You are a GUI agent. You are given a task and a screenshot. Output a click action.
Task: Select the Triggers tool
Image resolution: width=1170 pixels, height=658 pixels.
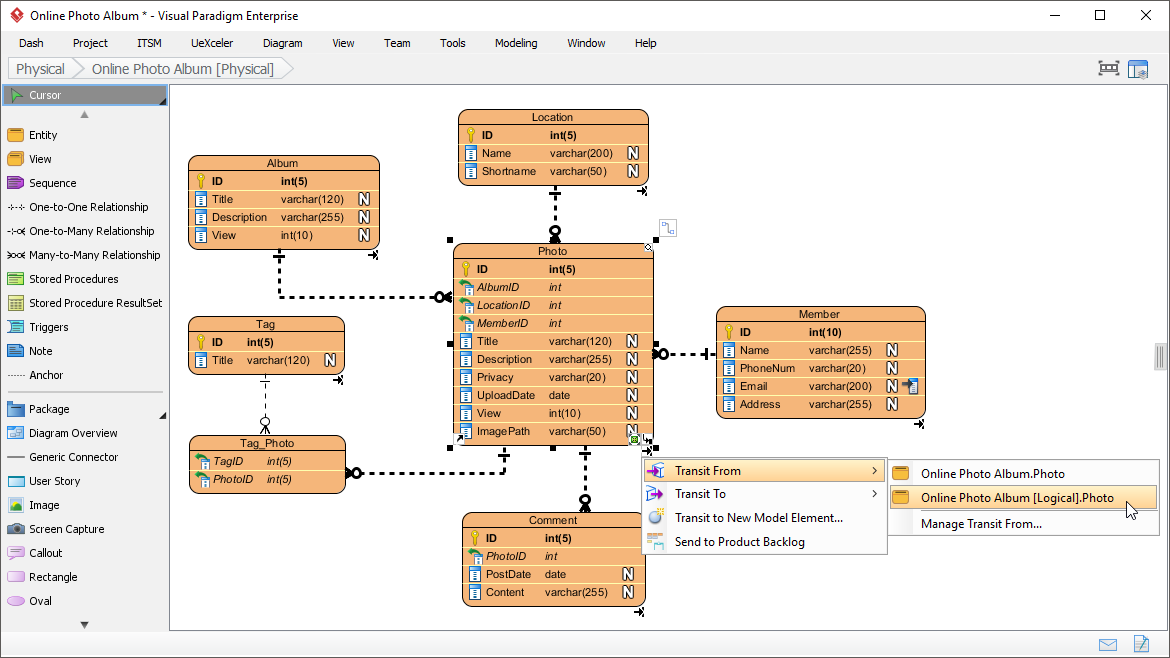(46, 326)
